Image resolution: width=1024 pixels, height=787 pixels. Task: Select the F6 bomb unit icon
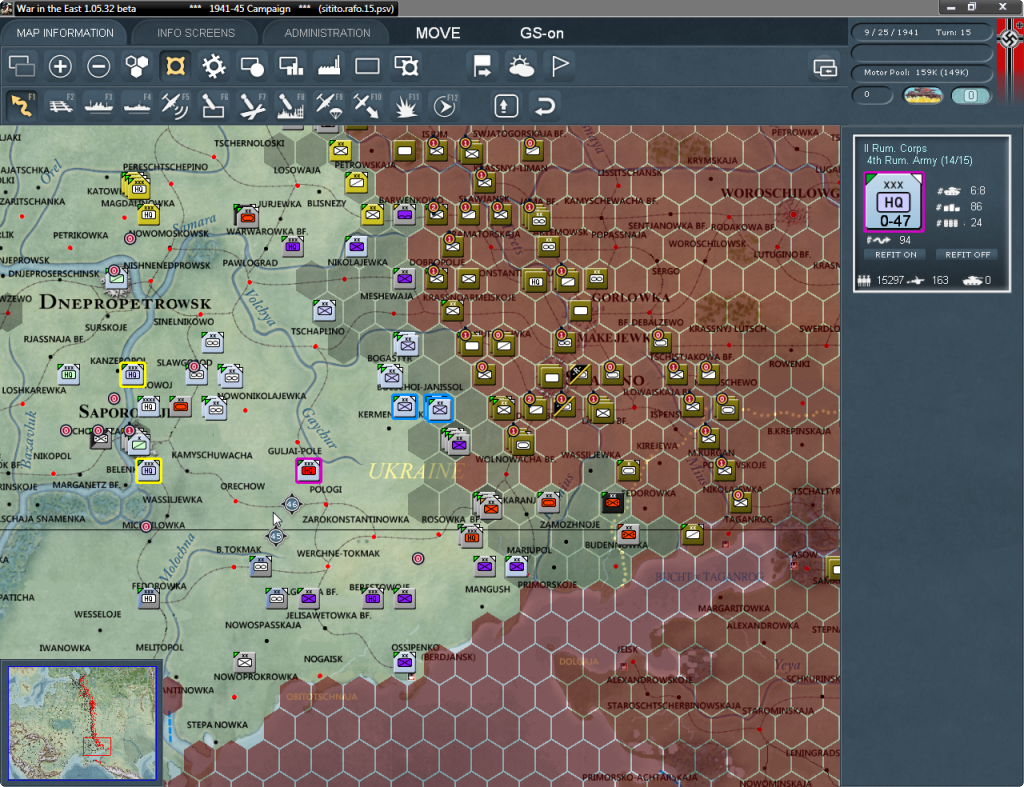coord(214,105)
